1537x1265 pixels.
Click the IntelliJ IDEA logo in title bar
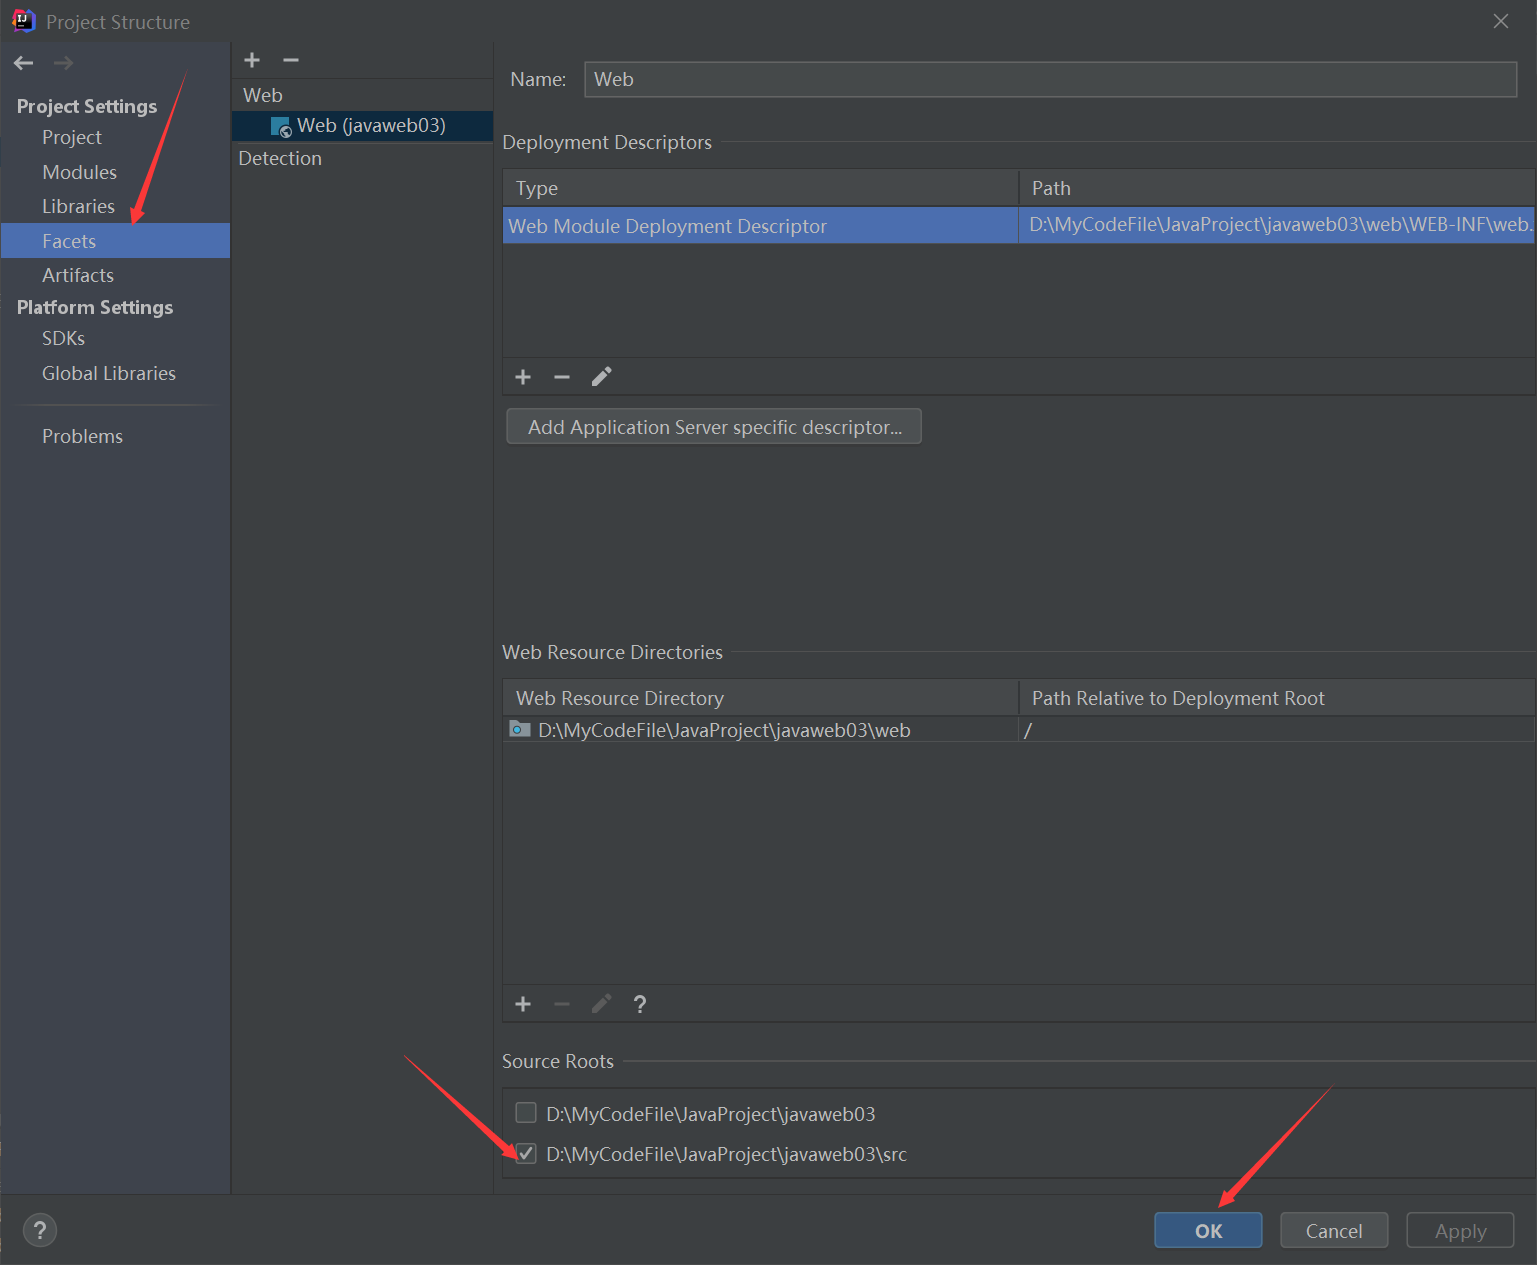point(23,21)
